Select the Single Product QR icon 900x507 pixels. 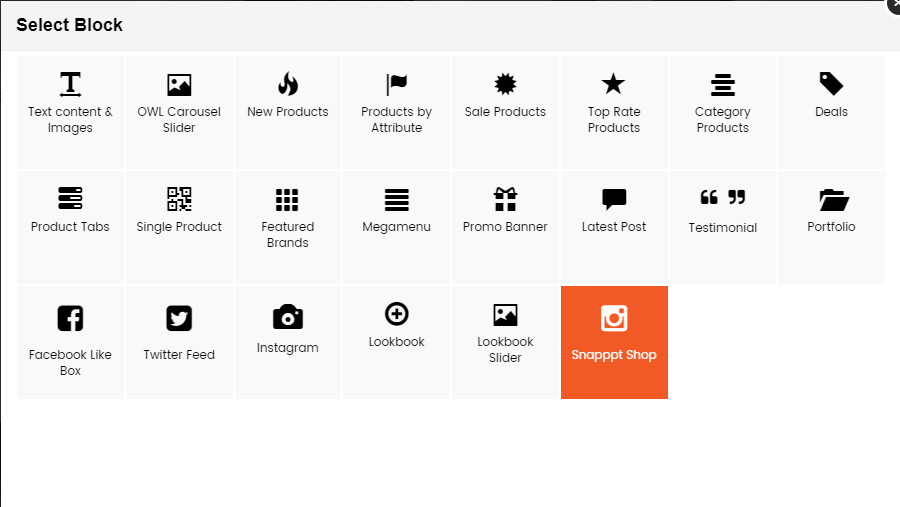pyautogui.click(x=179, y=199)
